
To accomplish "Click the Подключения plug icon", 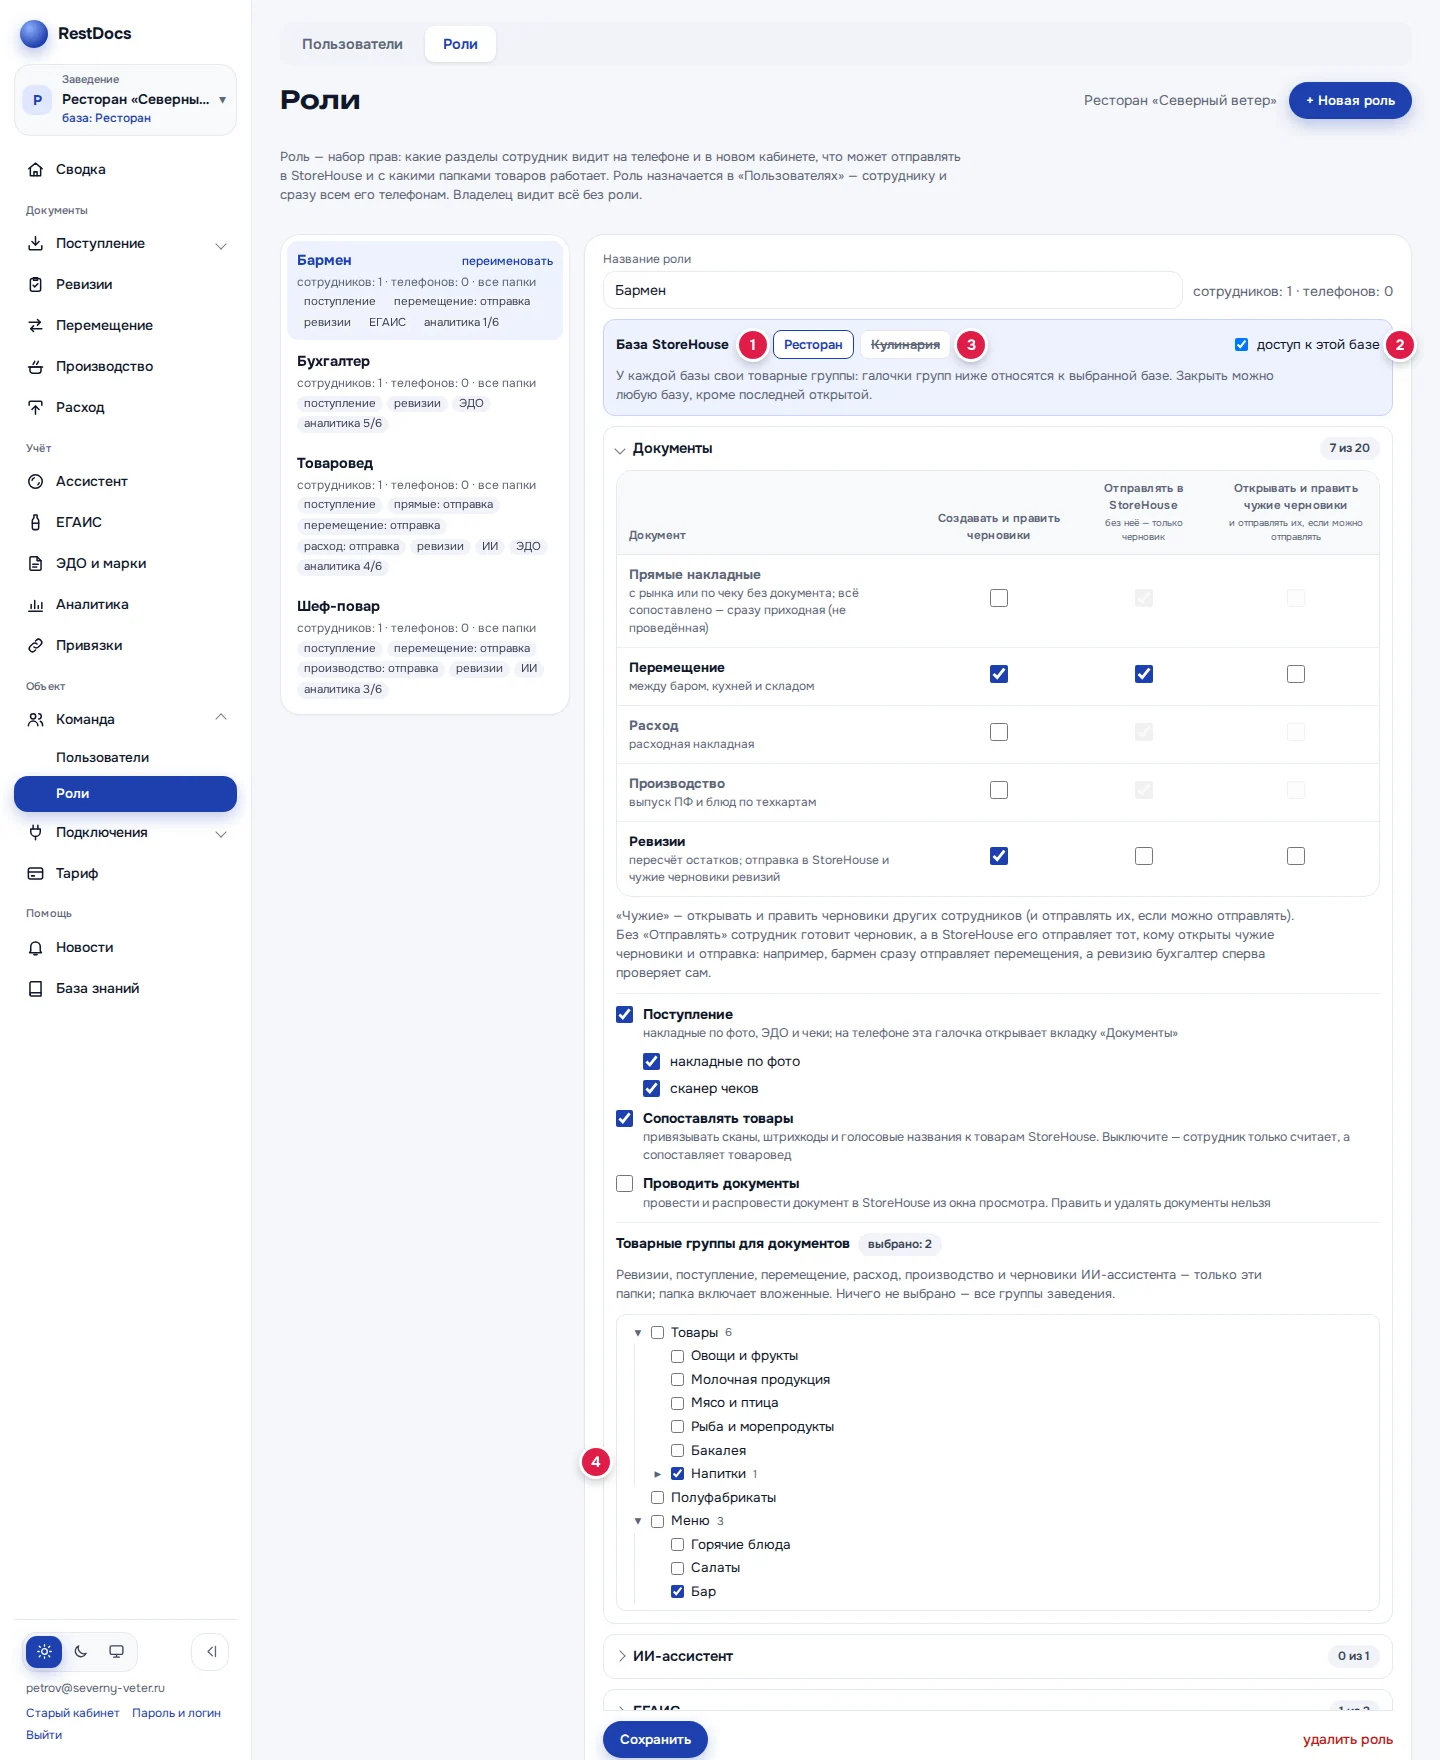I will (36, 833).
